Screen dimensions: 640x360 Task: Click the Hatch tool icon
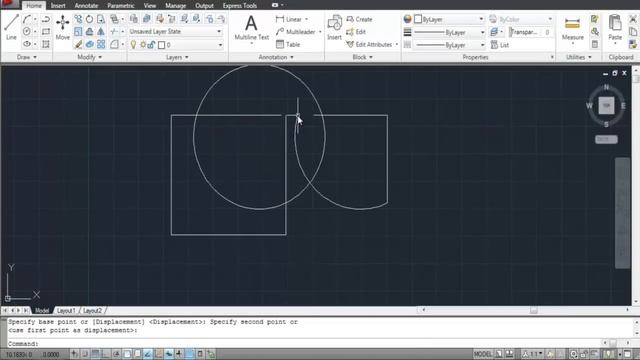point(46,44)
